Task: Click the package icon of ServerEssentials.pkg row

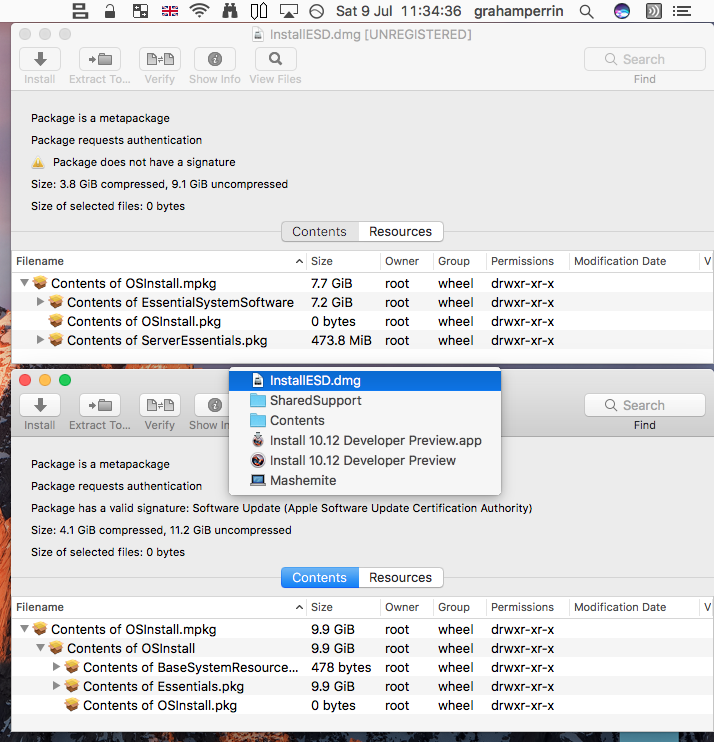Action: [56, 340]
